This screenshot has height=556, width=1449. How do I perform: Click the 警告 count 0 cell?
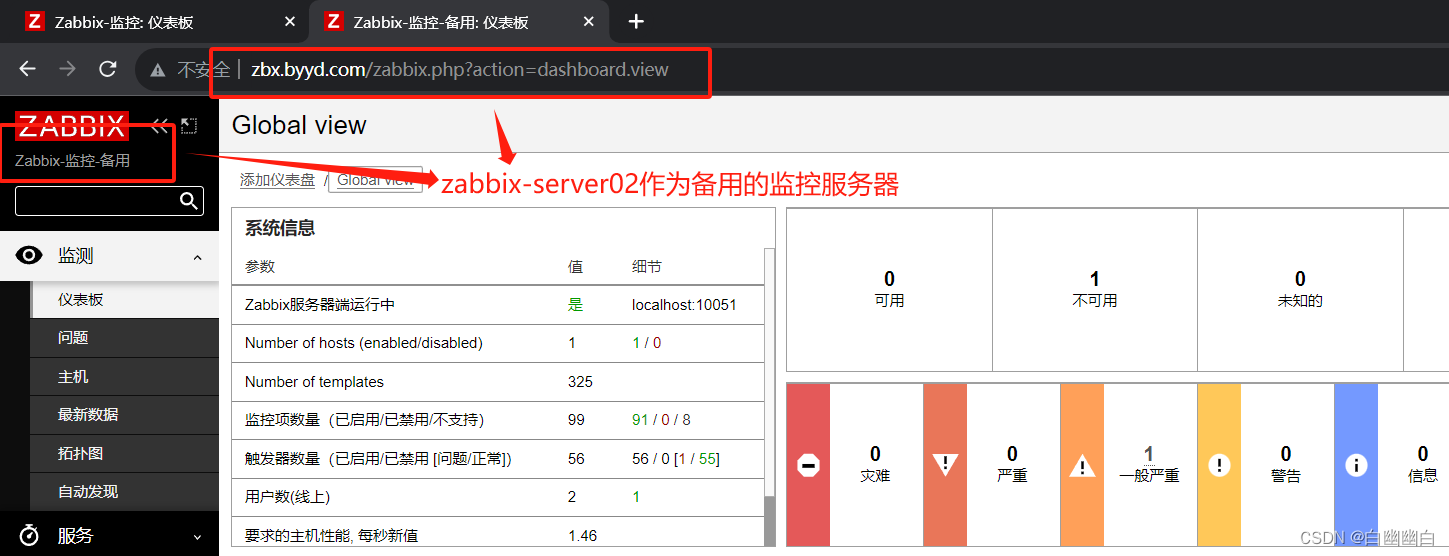[1286, 464]
